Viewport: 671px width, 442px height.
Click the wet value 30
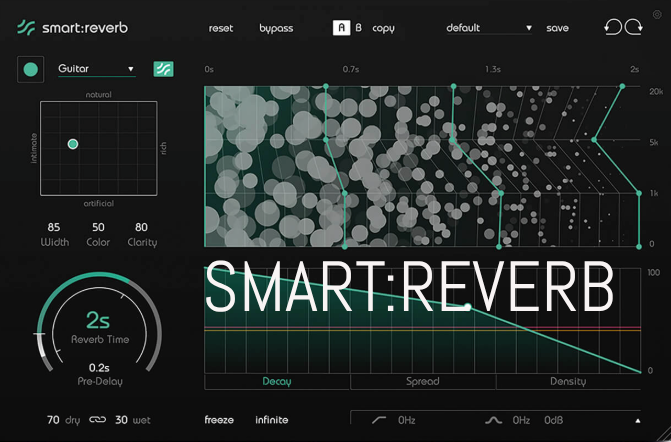pos(122,420)
